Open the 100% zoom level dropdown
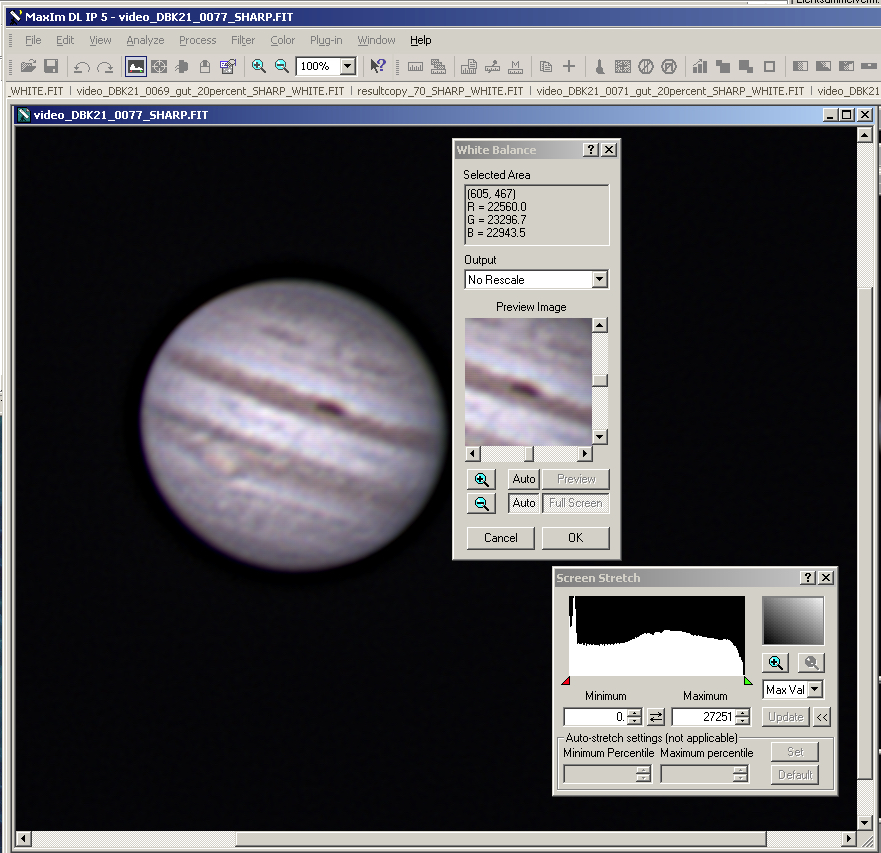This screenshot has height=853, width=881. (x=348, y=66)
